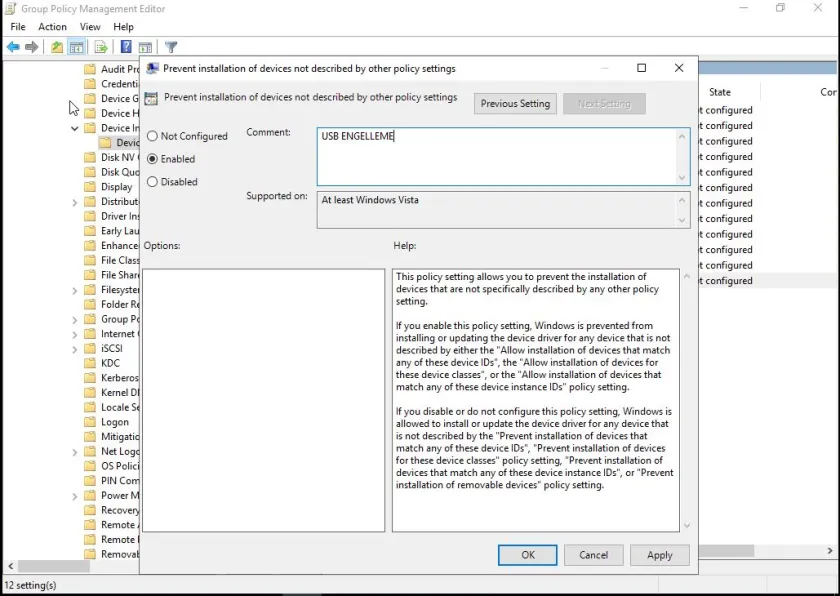
Task: Click the Filter funnel icon
Action: pos(171,47)
